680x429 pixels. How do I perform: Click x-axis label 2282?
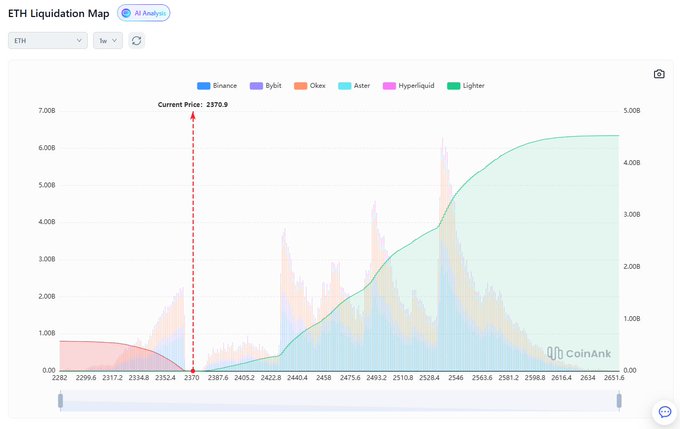59,378
